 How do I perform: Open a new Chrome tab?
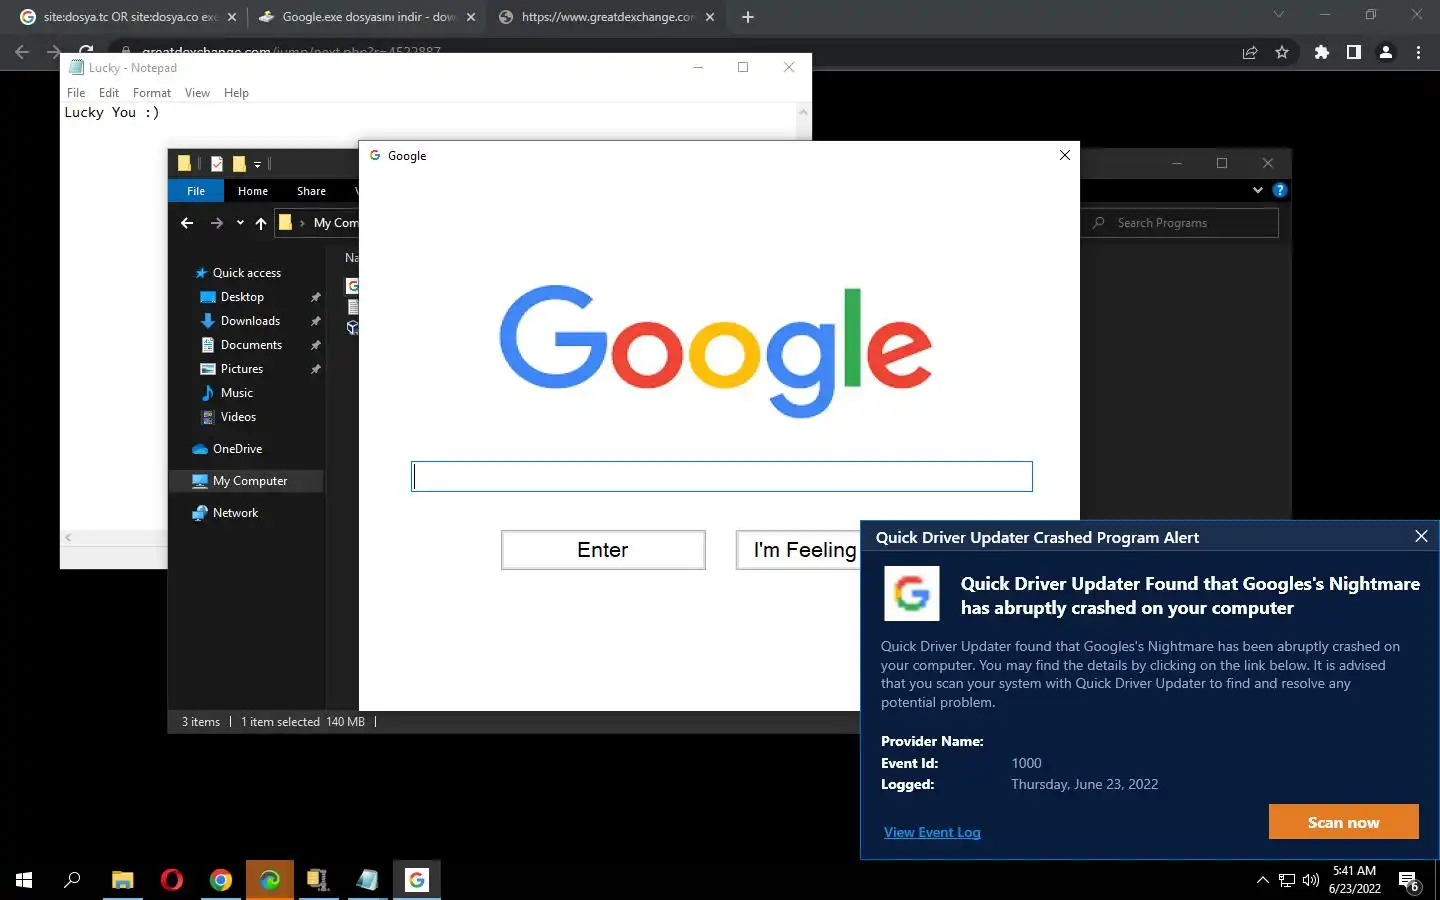pos(748,17)
